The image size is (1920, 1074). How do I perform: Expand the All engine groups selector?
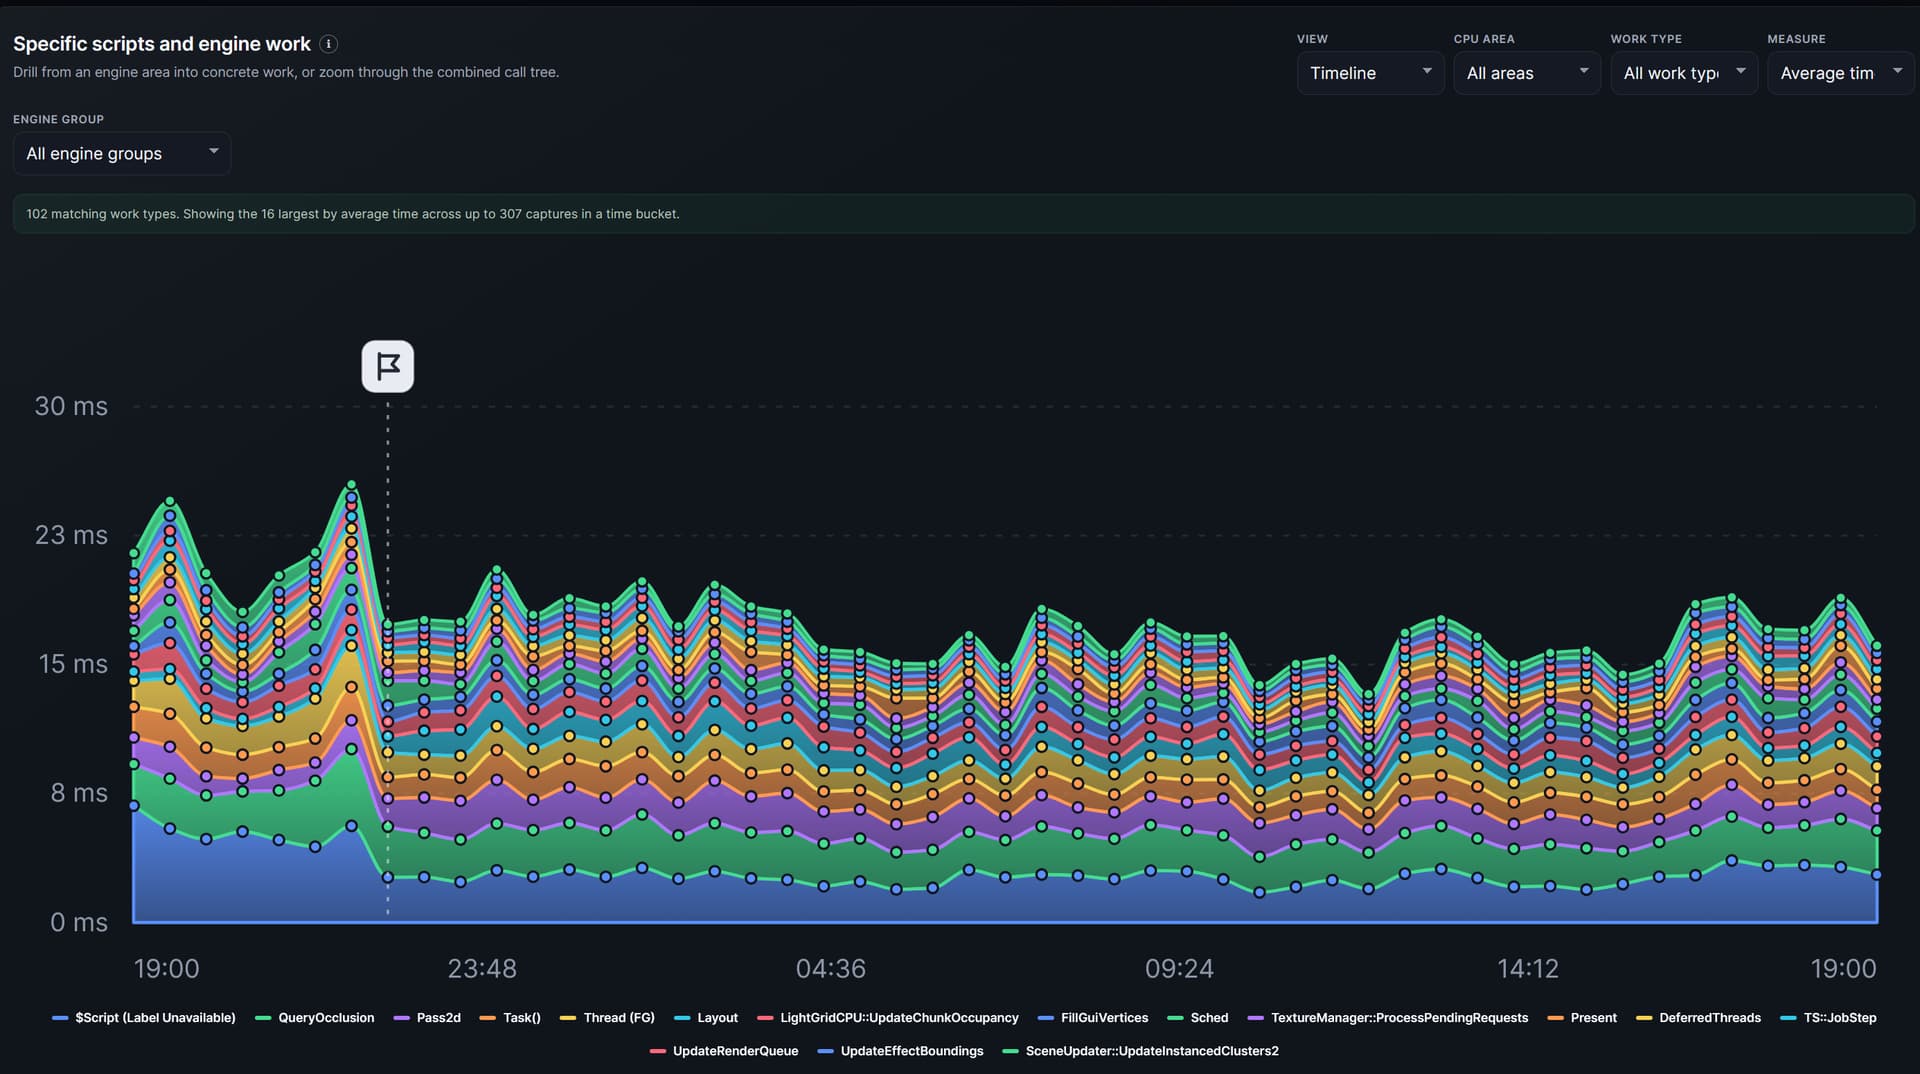tap(122, 154)
